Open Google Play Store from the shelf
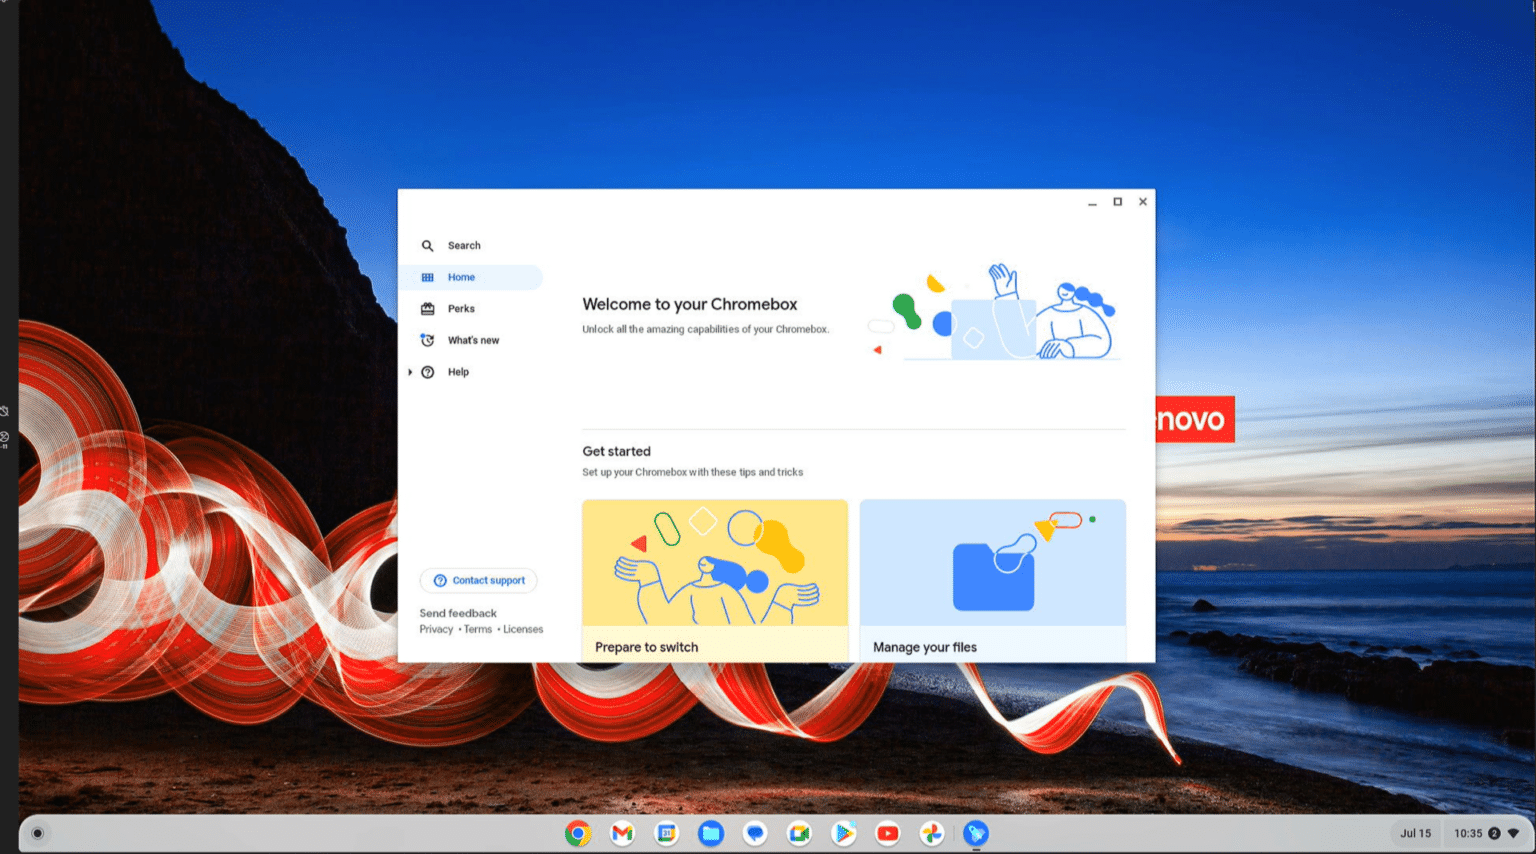Image resolution: width=1536 pixels, height=854 pixels. click(x=843, y=833)
